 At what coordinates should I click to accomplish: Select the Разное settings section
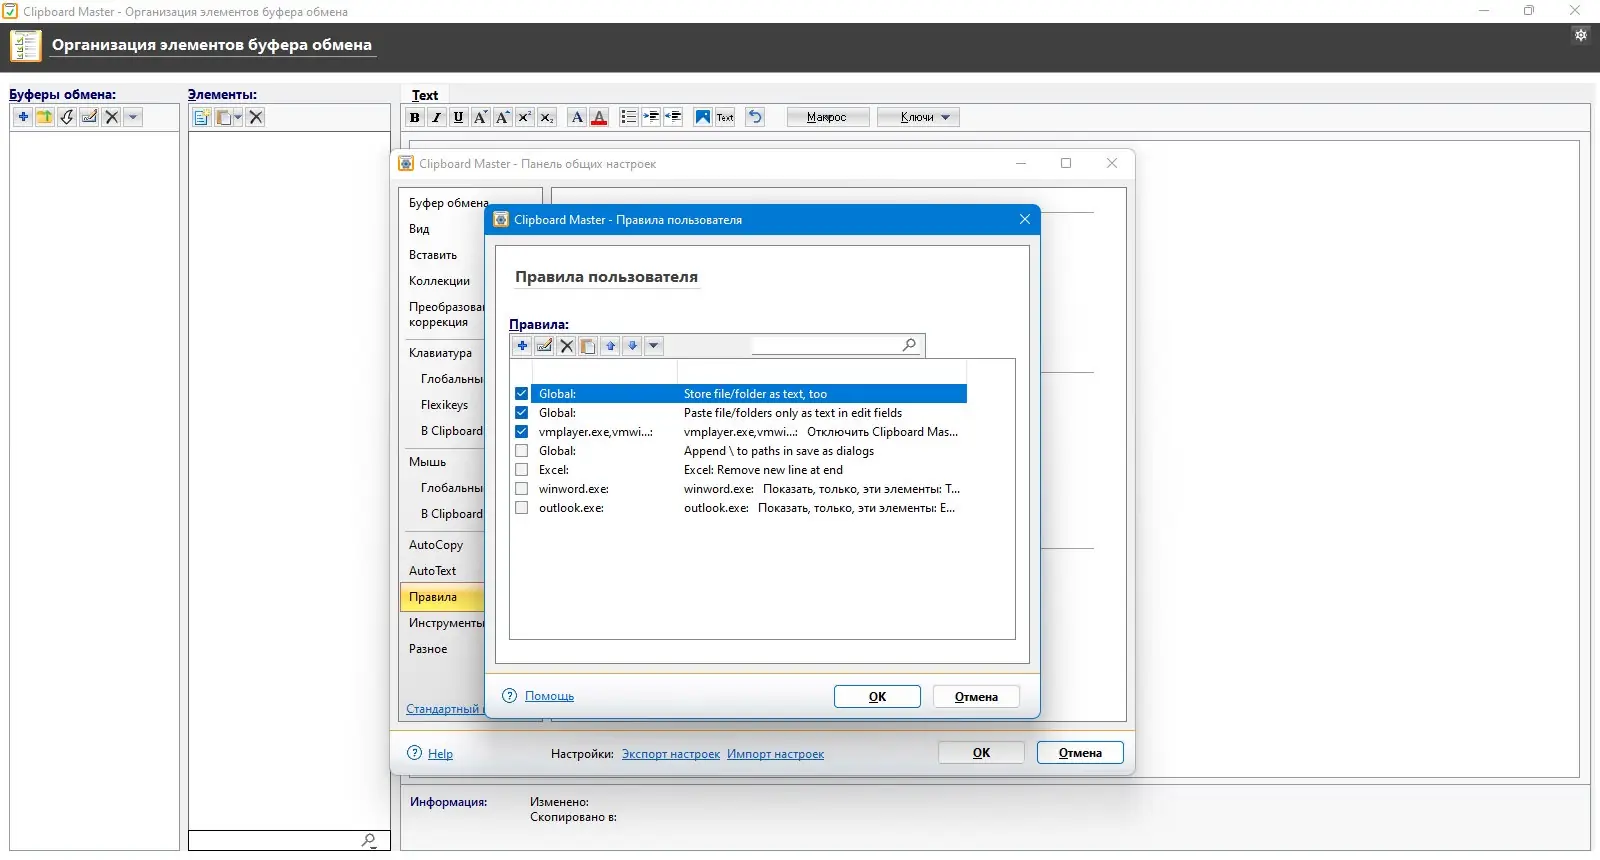428,649
